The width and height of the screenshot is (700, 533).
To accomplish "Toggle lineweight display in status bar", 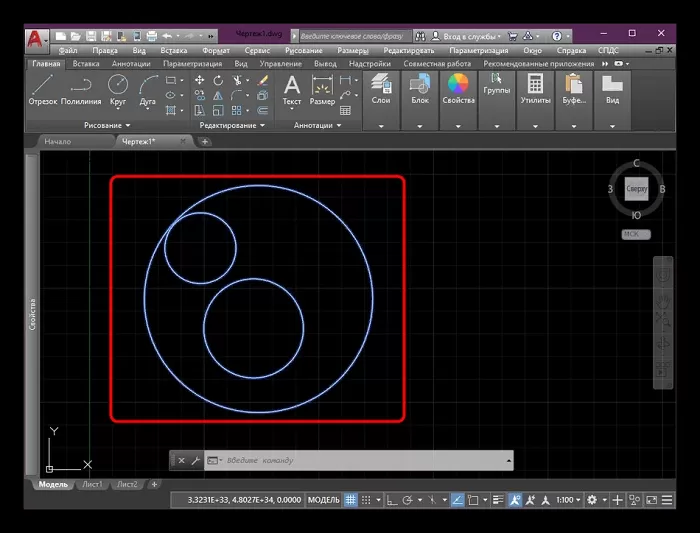I will [498, 500].
